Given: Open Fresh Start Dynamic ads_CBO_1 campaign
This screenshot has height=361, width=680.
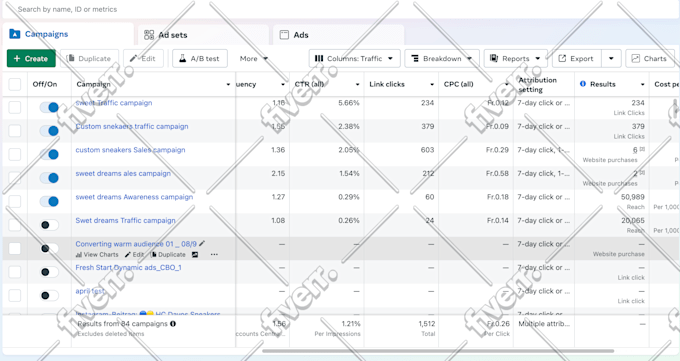Looking at the screenshot, I should click(128, 267).
